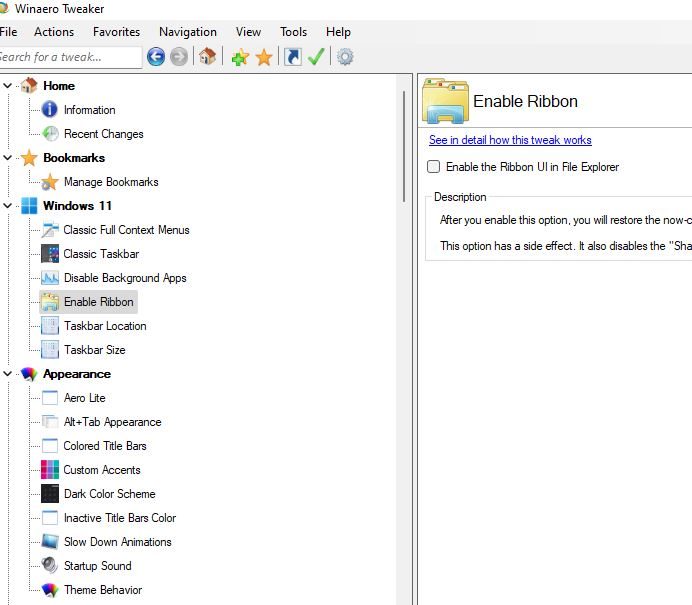
Task: Collapse the Home tree node
Action: [x=8, y=86]
